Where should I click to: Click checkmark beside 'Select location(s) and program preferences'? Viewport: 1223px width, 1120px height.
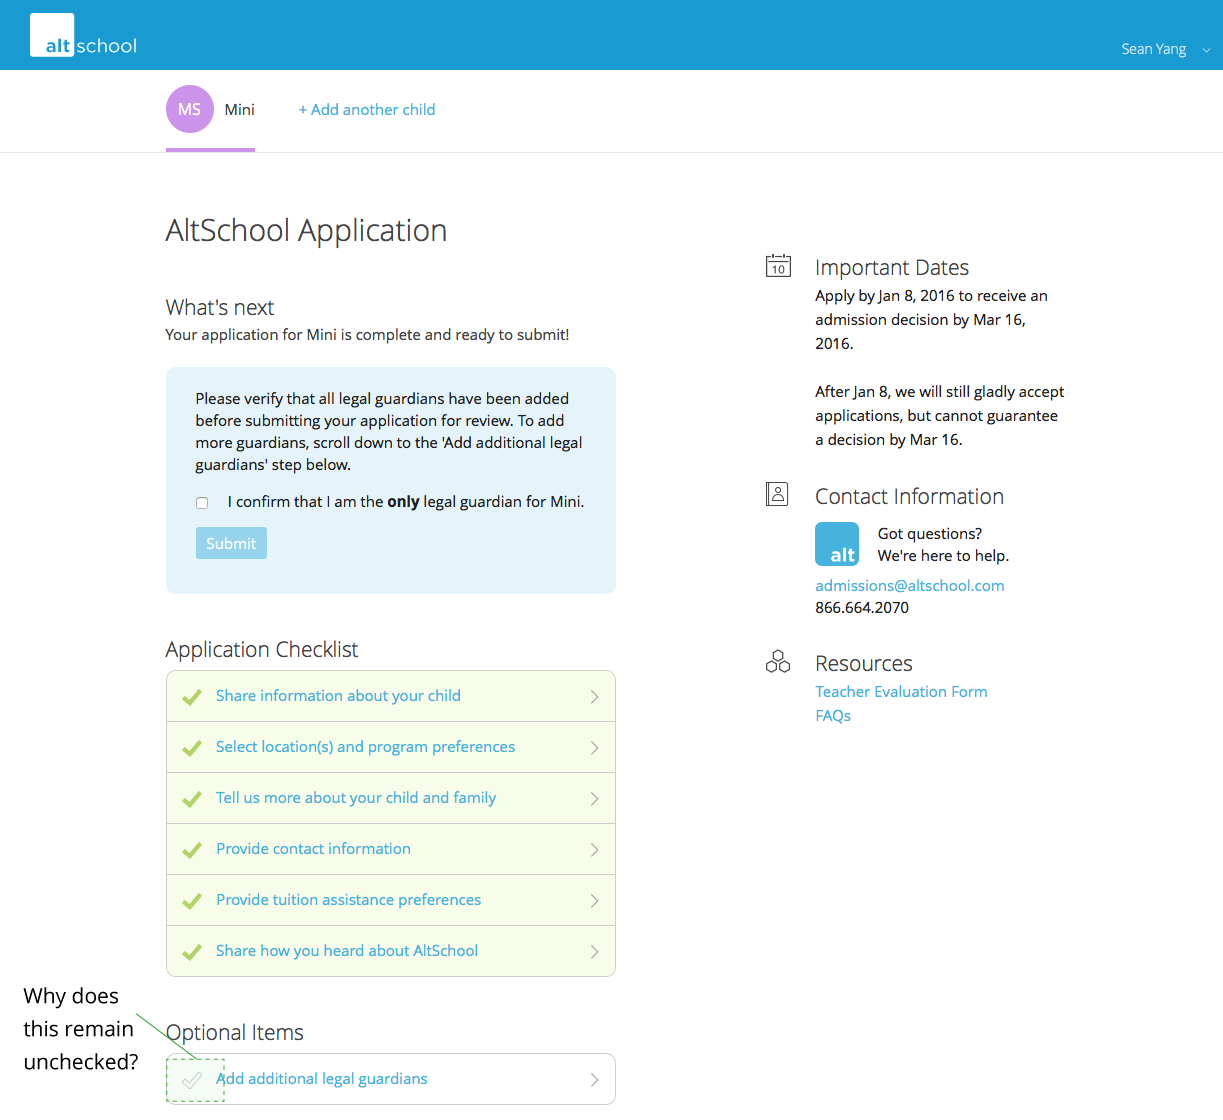(x=192, y=748)
